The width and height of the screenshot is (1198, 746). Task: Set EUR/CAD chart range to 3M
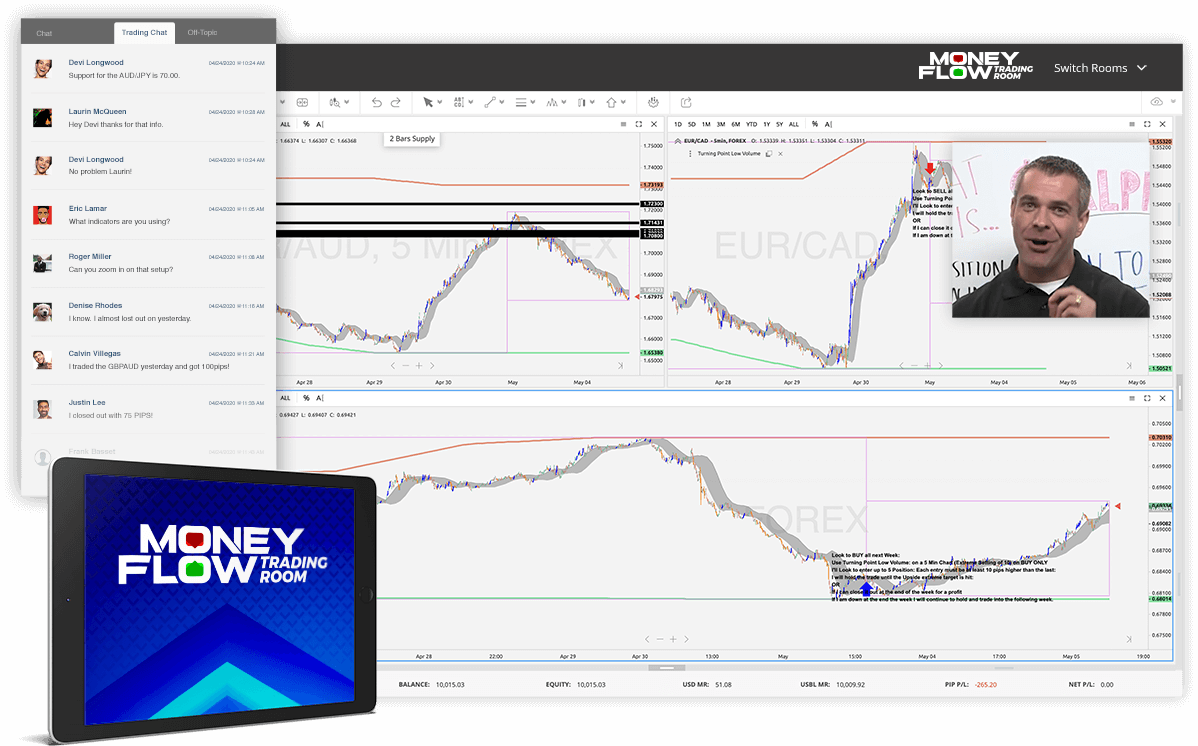pos(720,124)
